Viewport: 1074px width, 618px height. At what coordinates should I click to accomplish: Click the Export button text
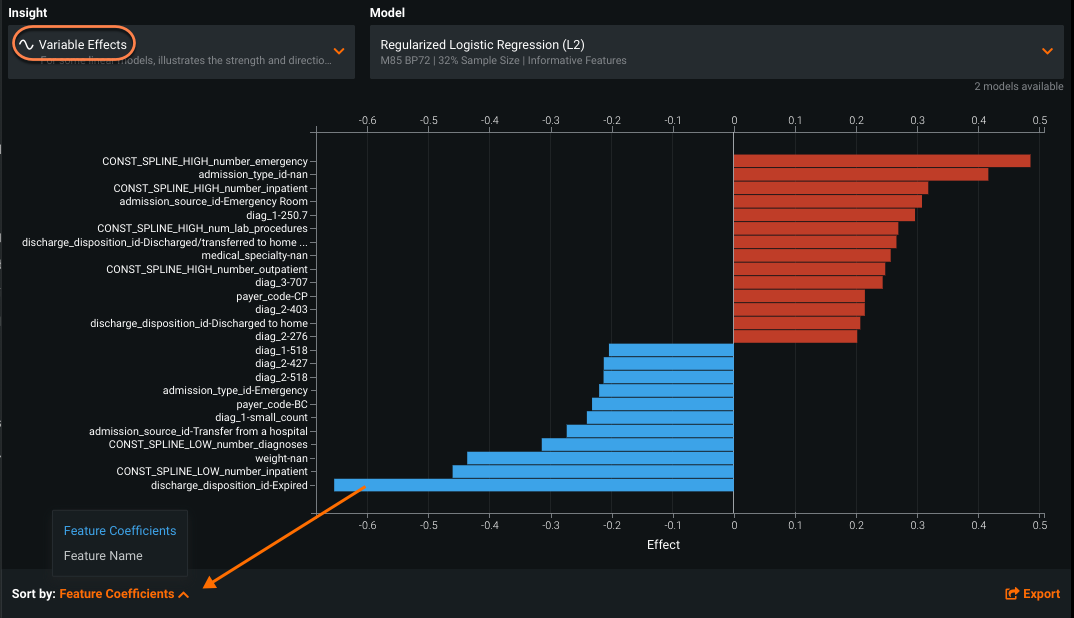[x=1041, y=594]
